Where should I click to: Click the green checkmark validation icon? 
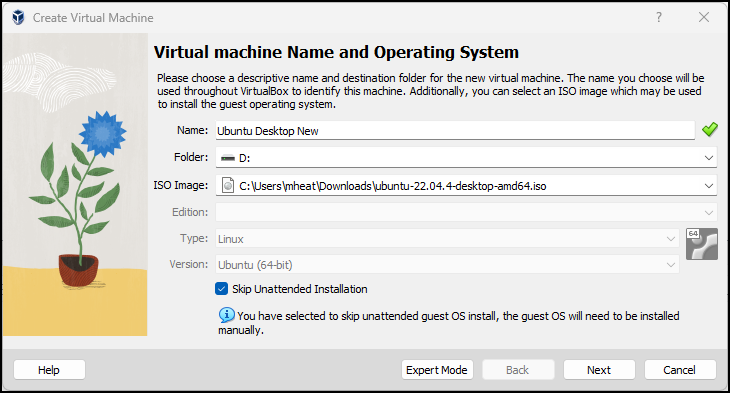(710, 129)
